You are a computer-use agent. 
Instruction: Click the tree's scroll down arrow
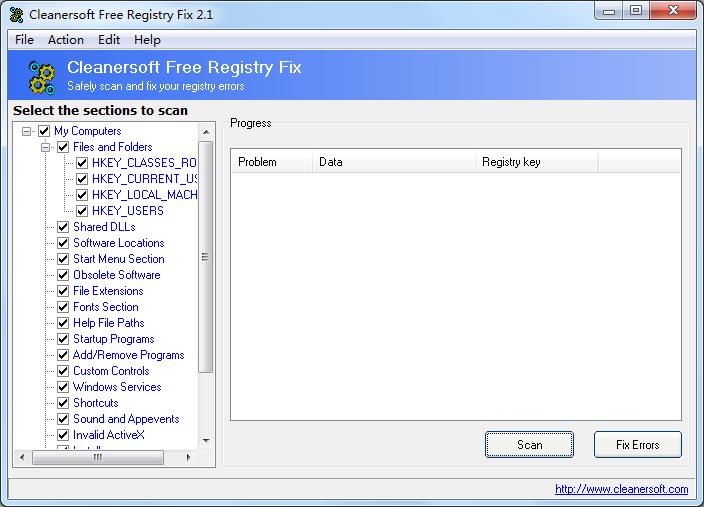206,441
